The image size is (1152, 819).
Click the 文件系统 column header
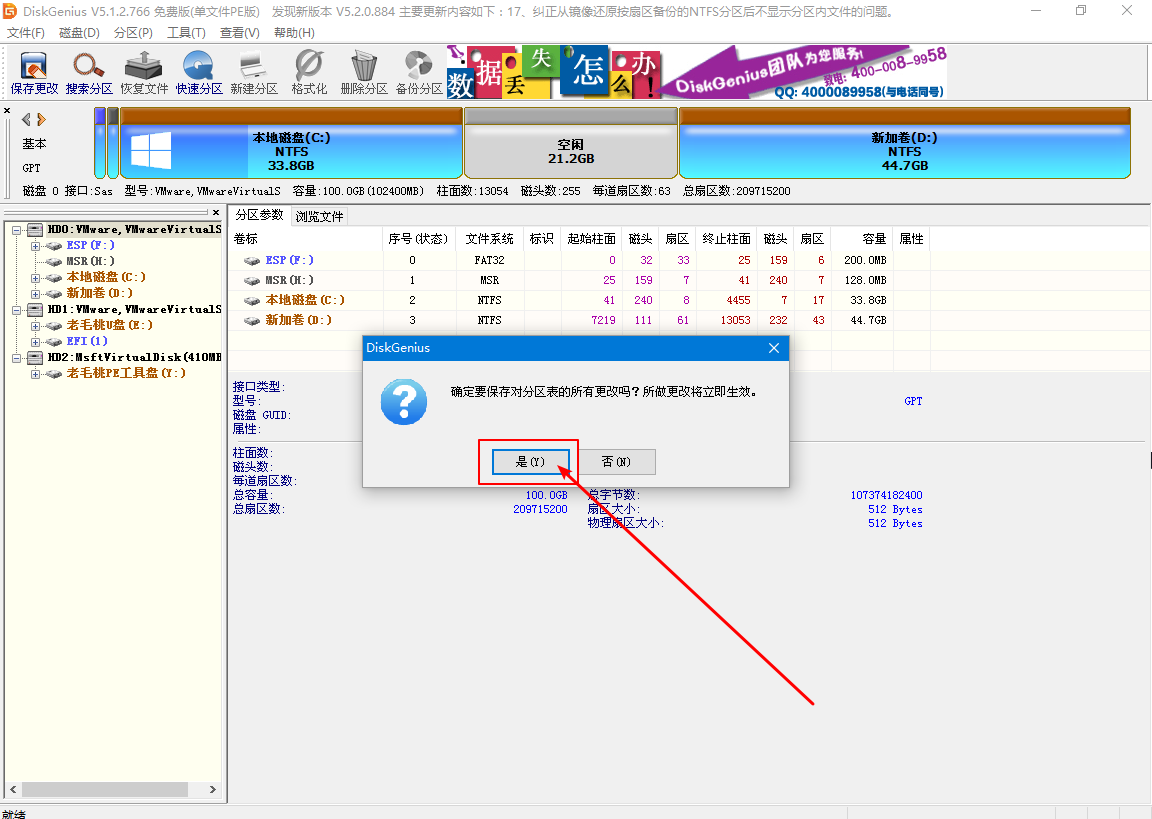pos(489,239)
